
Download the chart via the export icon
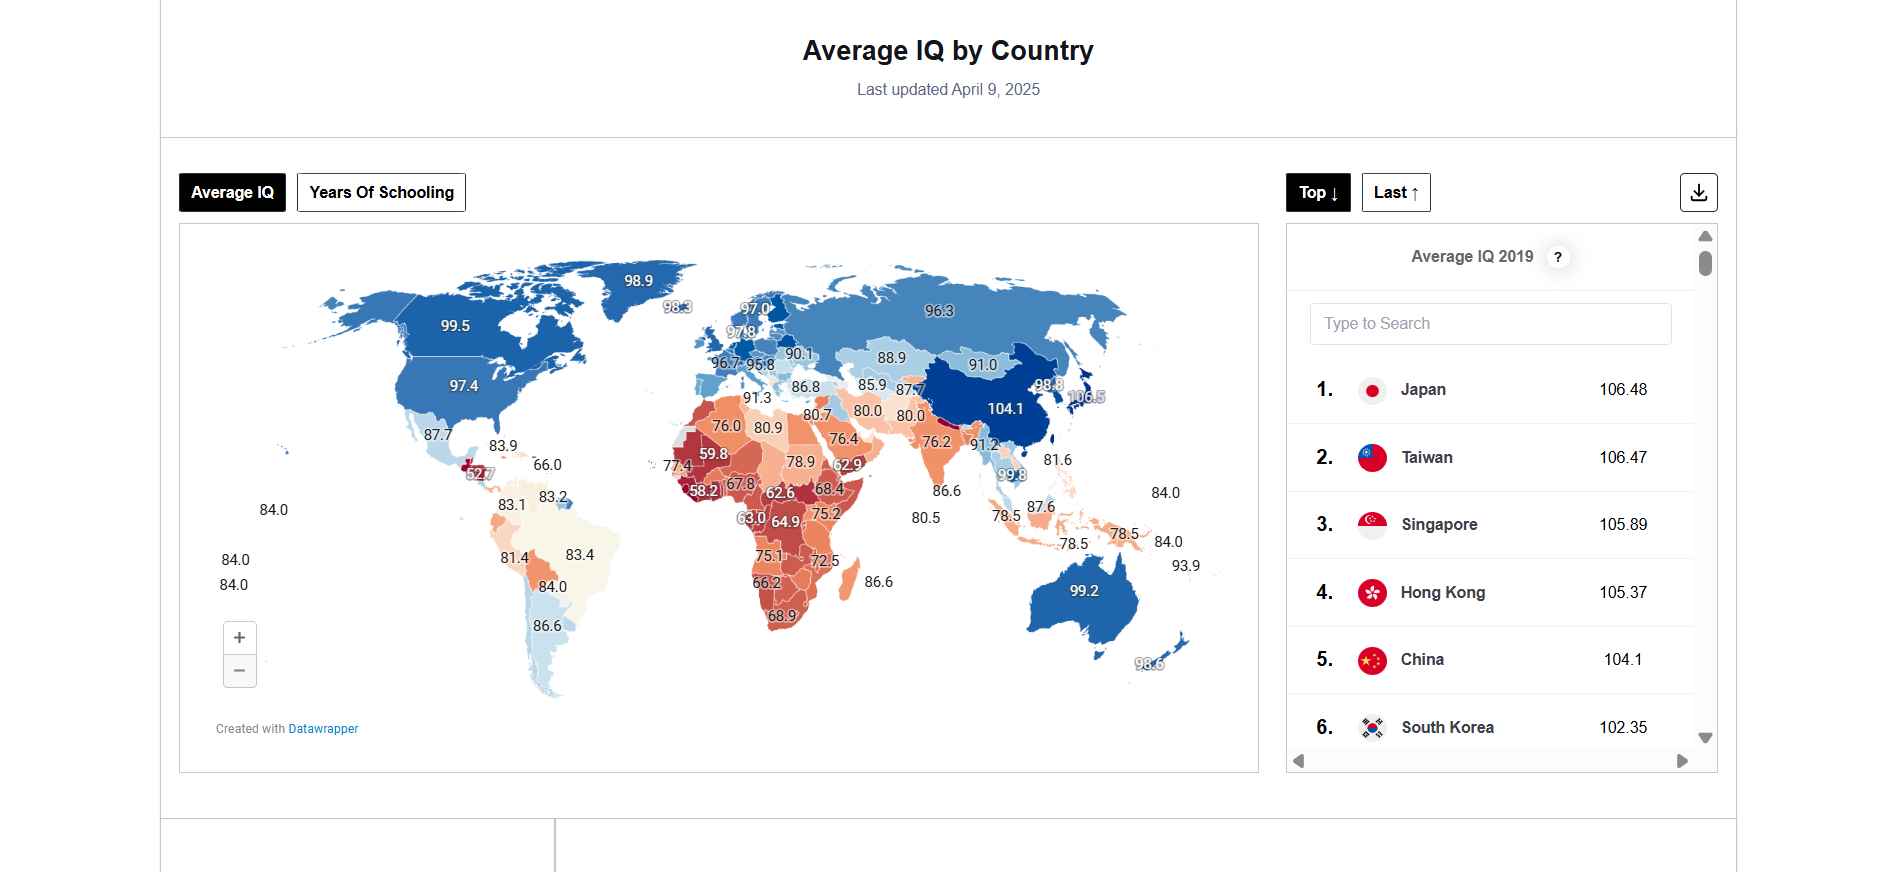pyautogui.click(x=1698, y=192)
